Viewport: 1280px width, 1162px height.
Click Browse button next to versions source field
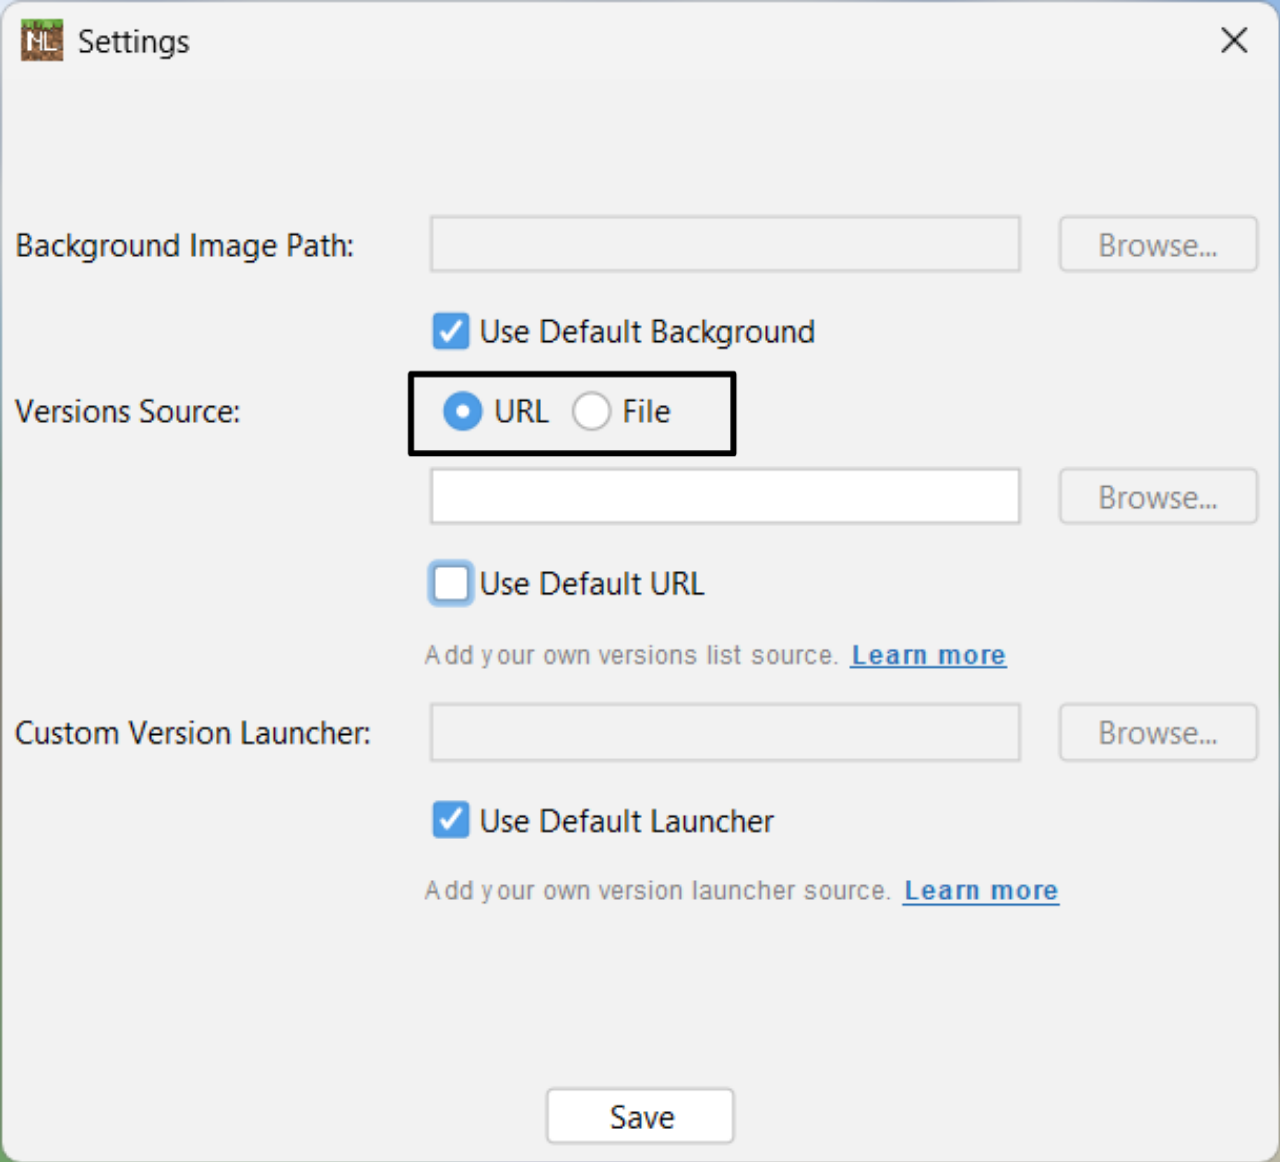[1157, 496]
